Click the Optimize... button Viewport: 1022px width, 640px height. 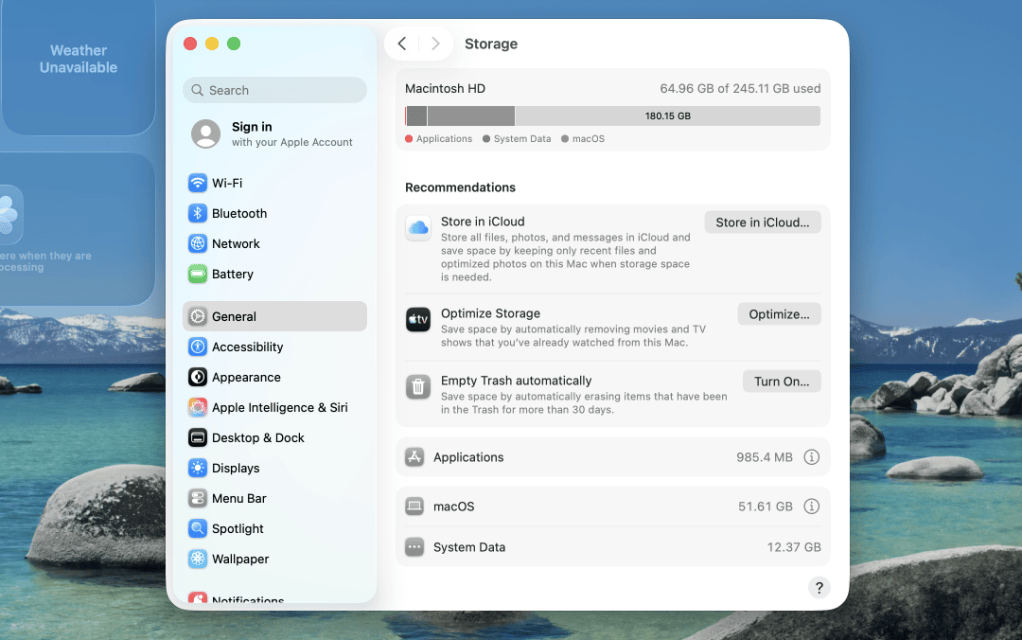[x=779, y=314]
